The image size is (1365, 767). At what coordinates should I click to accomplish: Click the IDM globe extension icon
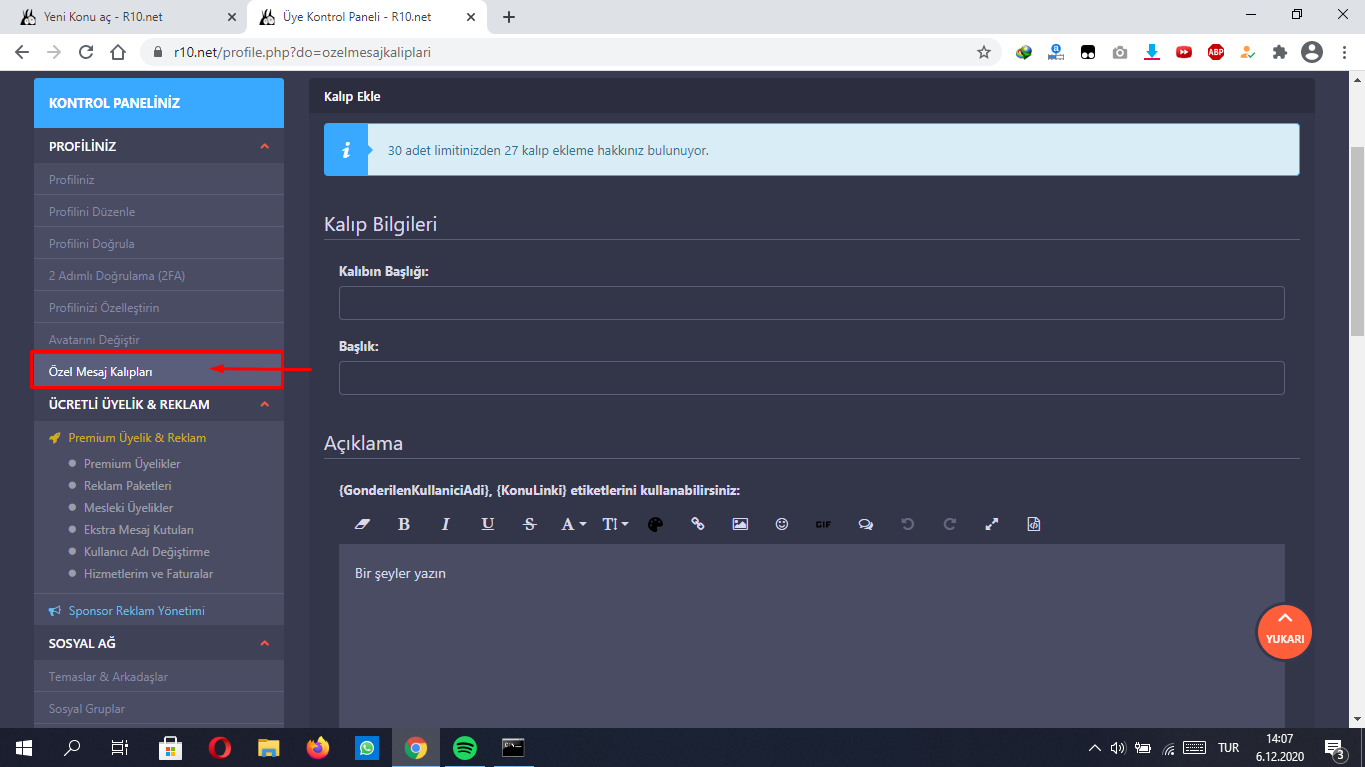pos(1024,52)
